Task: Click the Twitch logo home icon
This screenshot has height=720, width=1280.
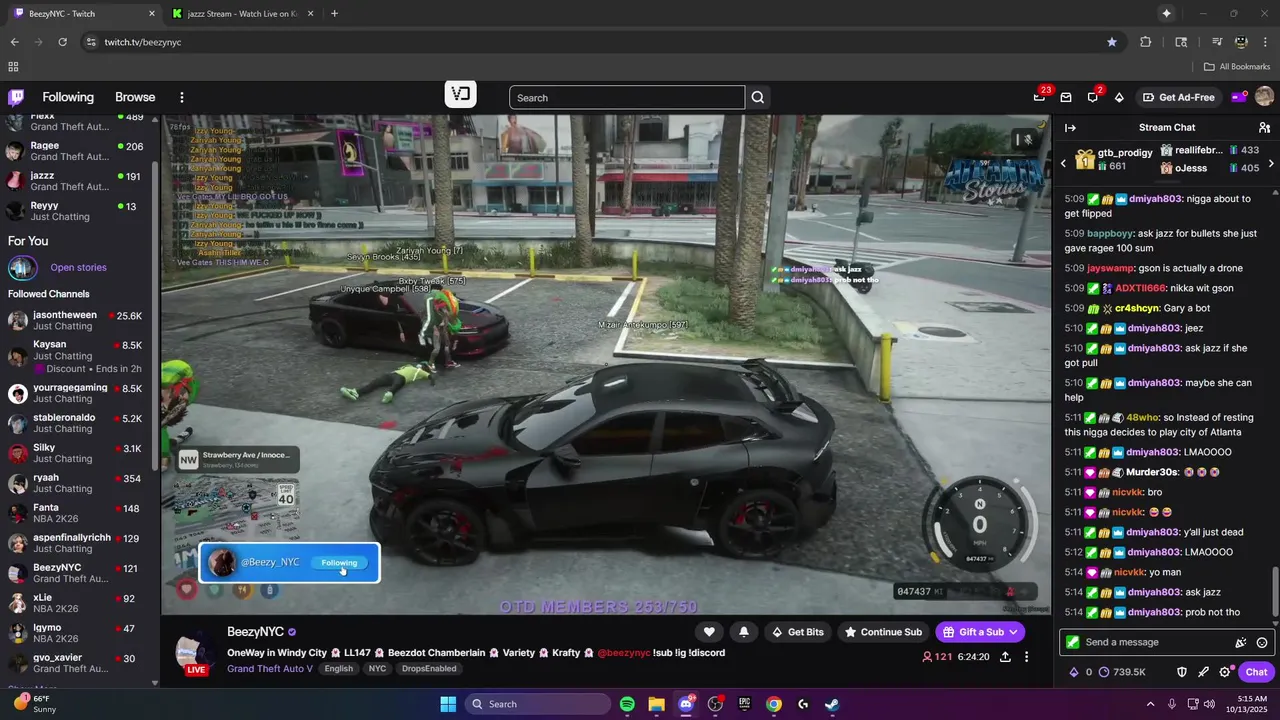Action: (x=16, y=97)
